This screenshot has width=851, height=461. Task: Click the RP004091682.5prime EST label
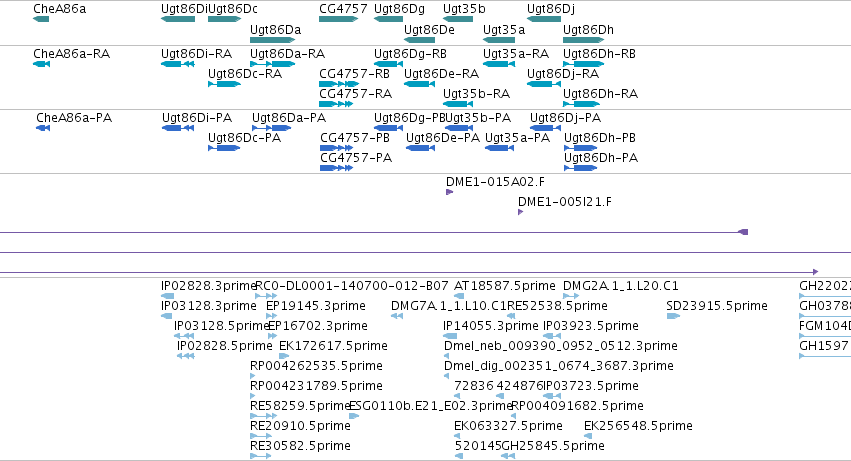click(x=577, y=407)
